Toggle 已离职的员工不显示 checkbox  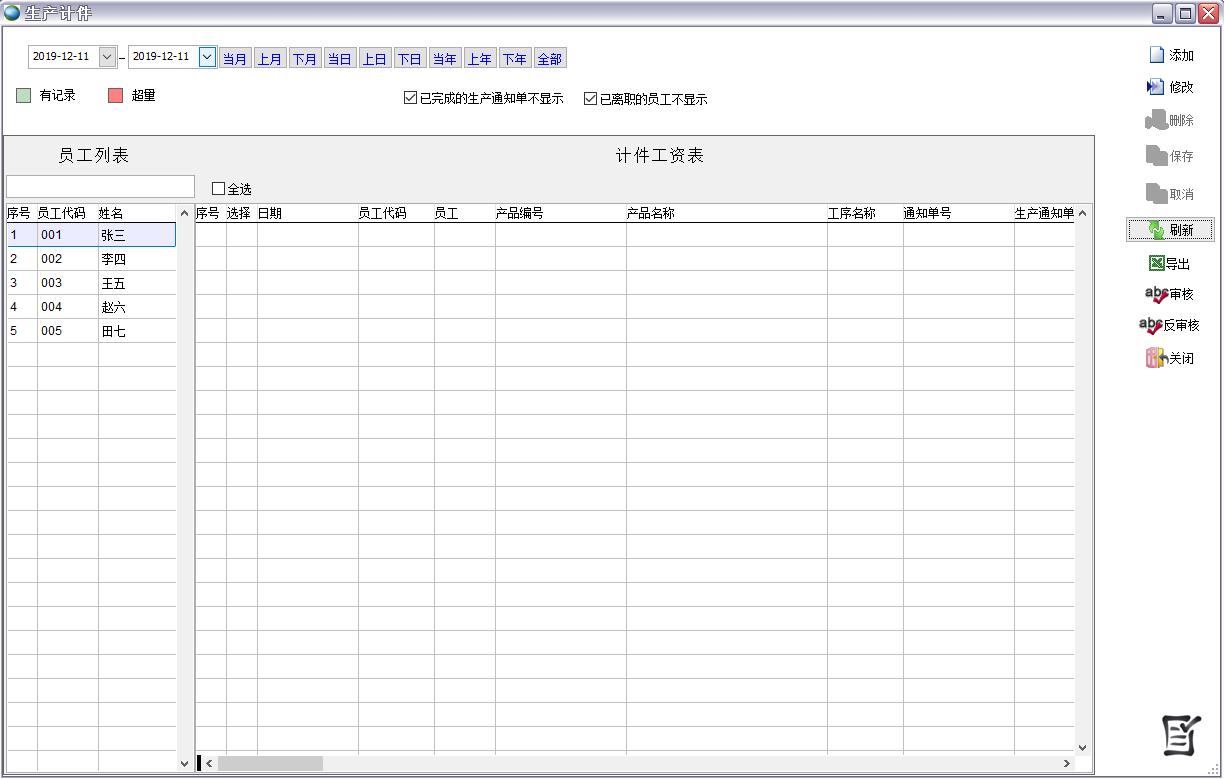(x=590, y=98)
